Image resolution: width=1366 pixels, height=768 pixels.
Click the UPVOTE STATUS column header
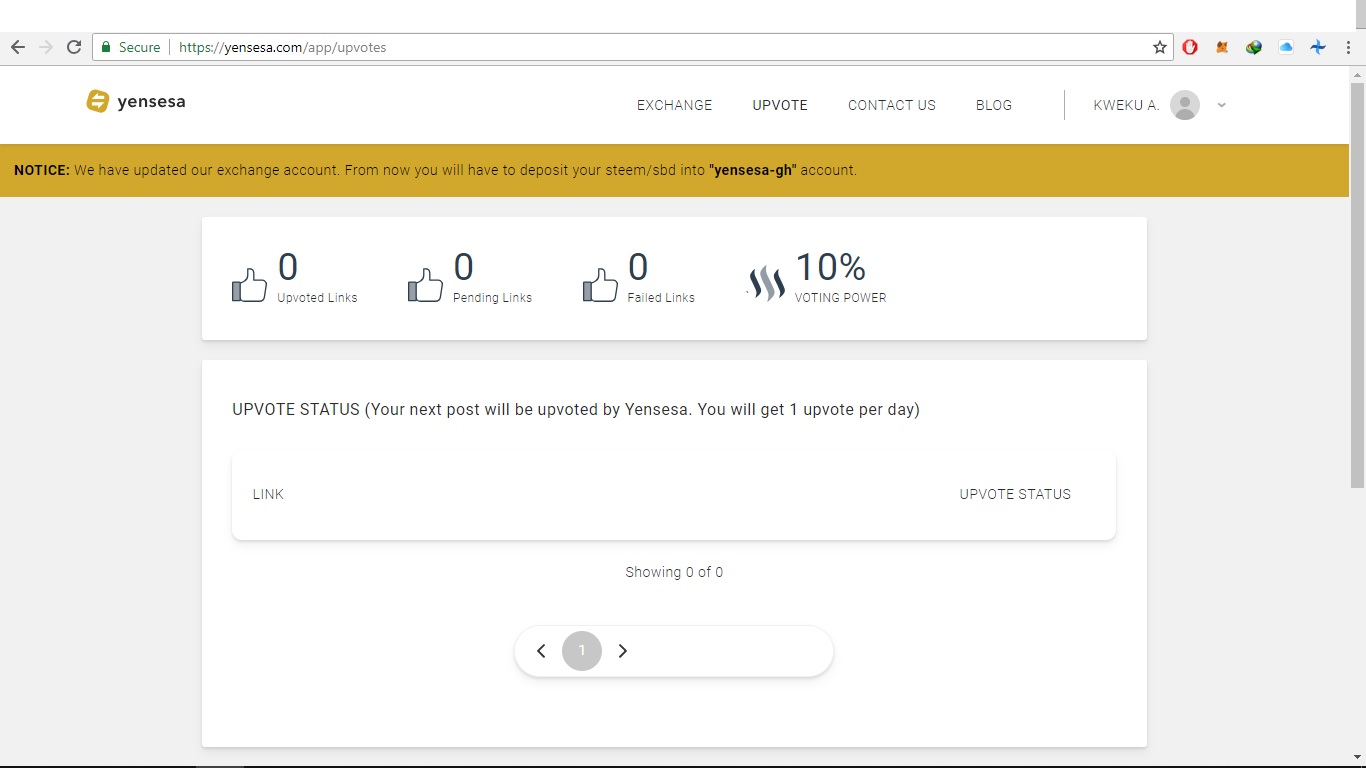click(1015, 494)
